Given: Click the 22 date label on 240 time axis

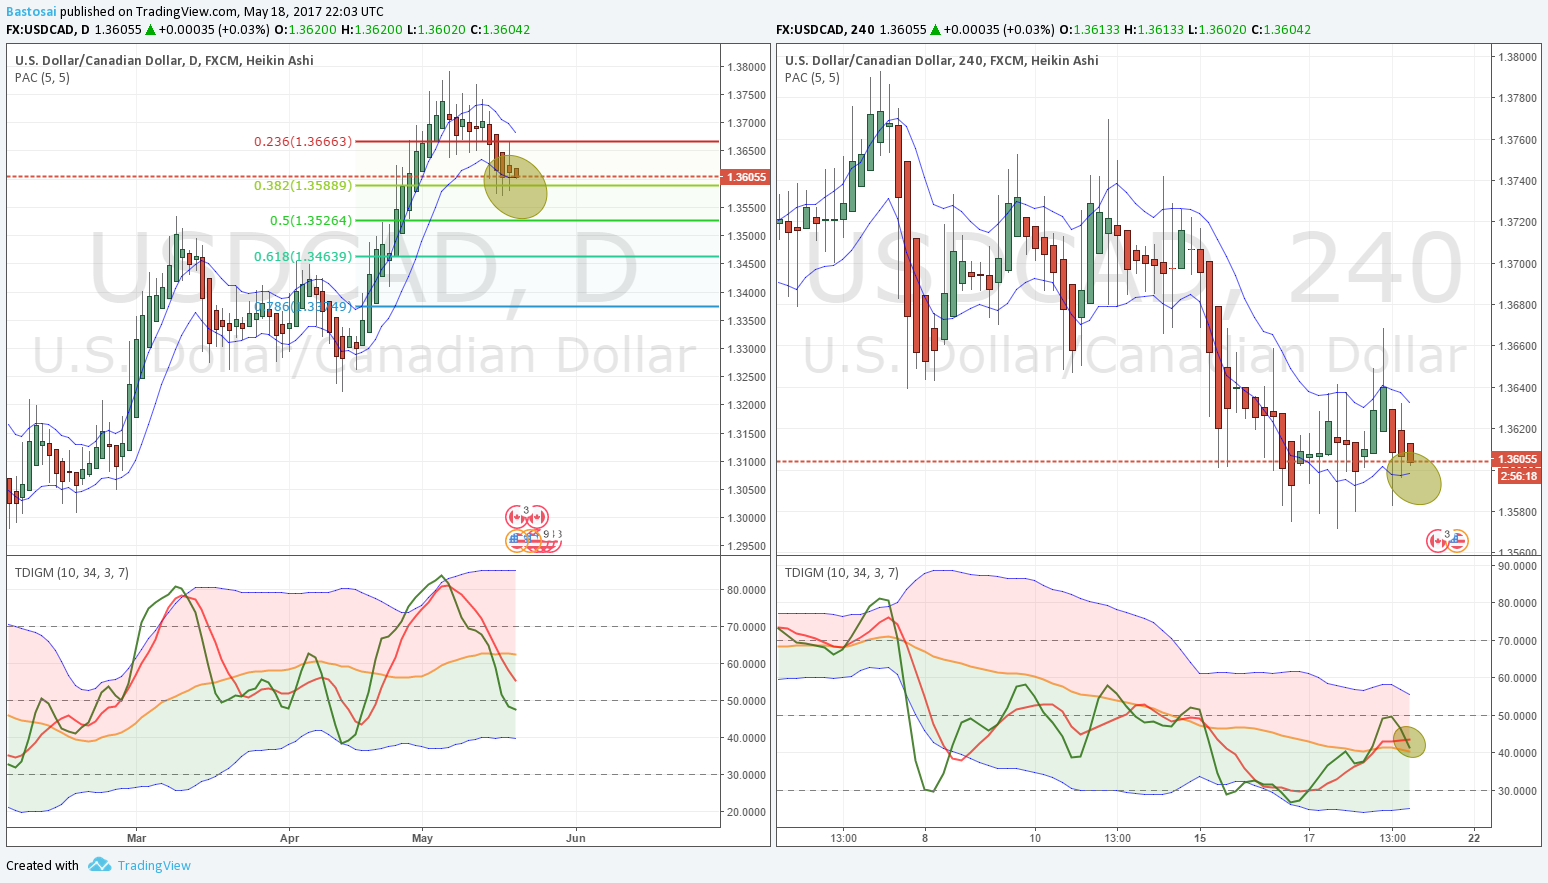Looking at the screenshot, I should click(1474, 838).
